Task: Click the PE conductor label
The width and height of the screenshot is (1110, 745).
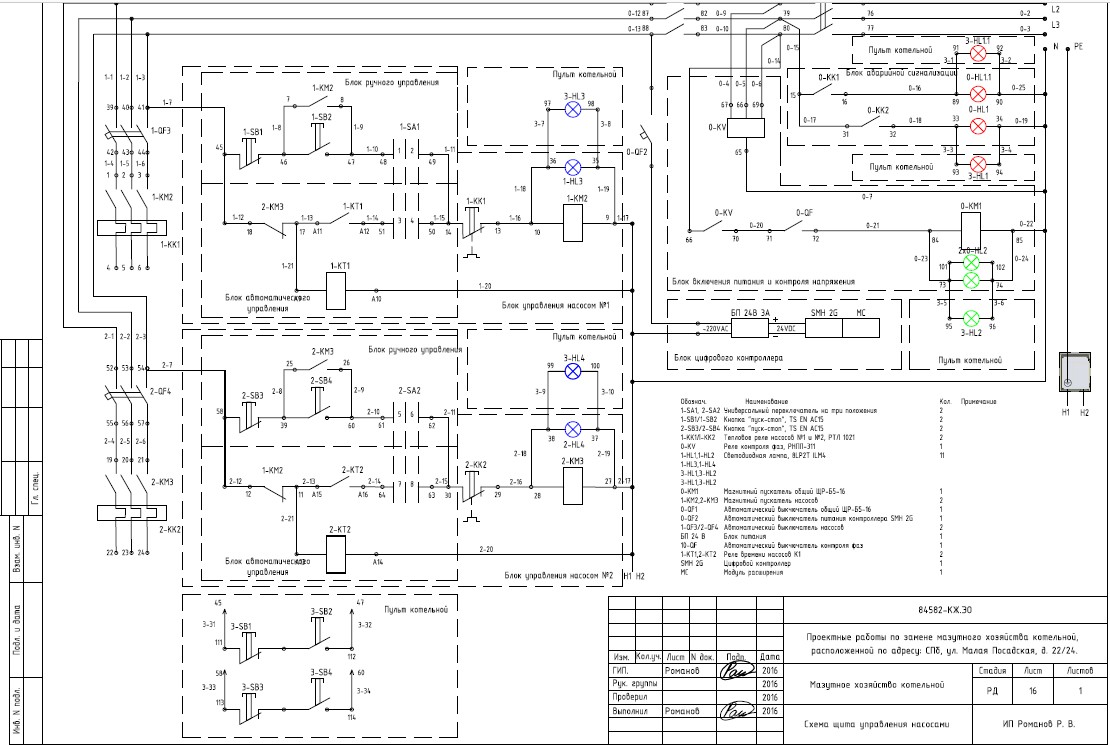Action: [1079, 47]
